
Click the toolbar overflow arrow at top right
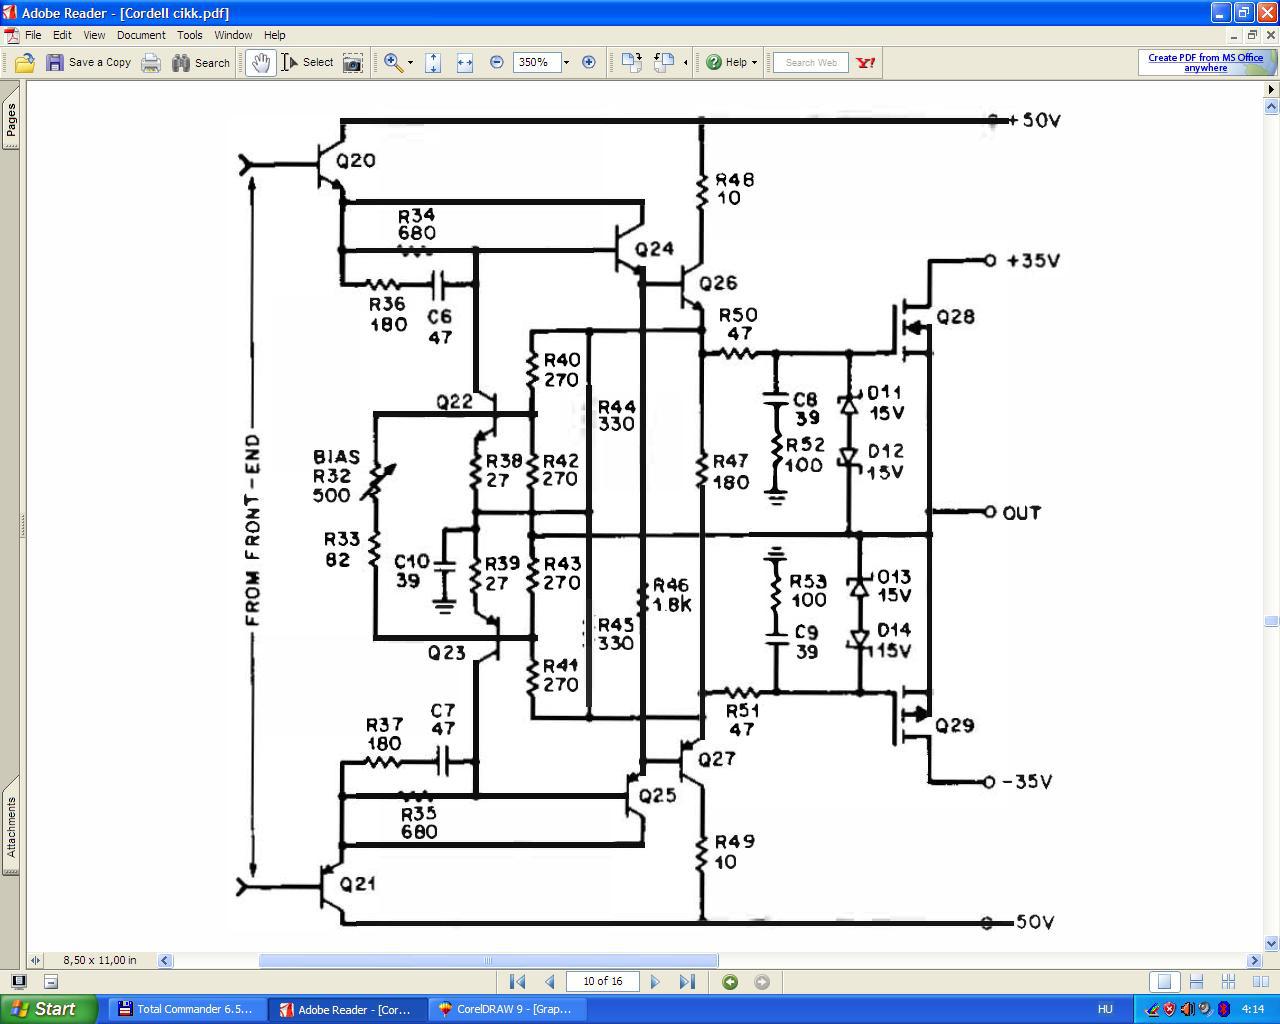(x=1272, y=89)
